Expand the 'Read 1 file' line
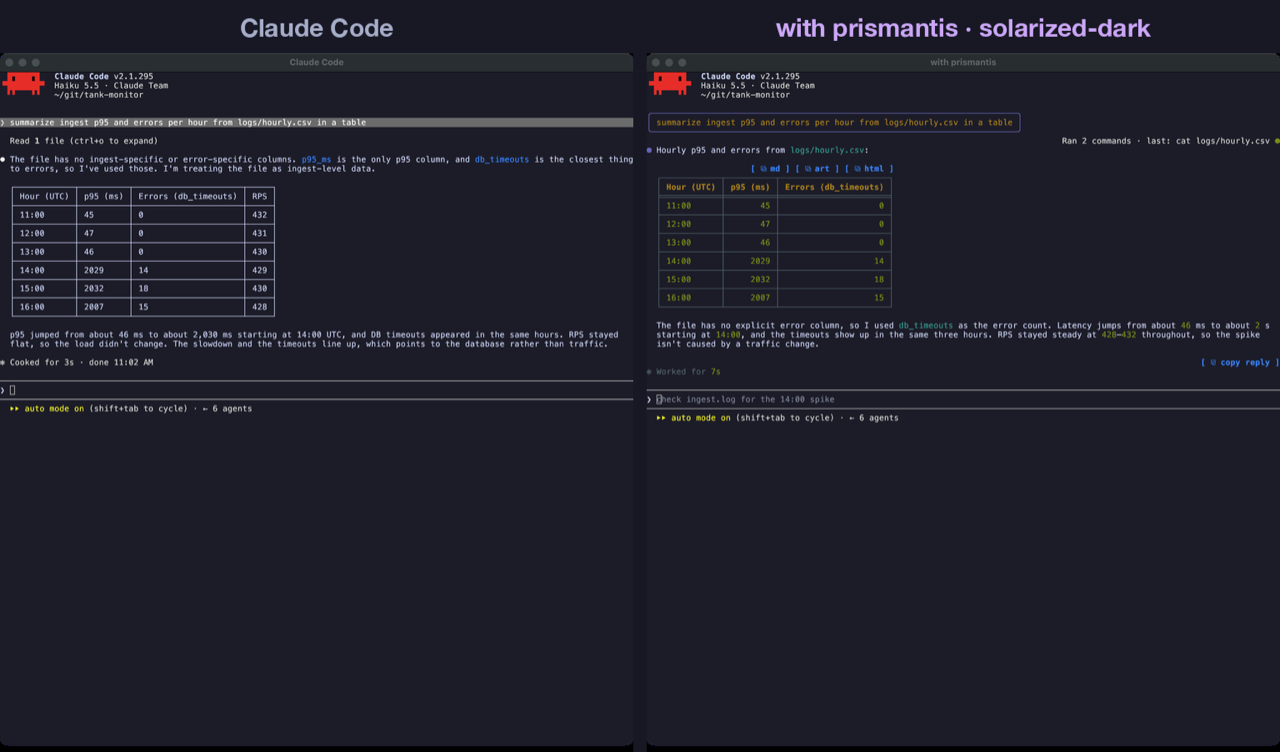 point(84,141)
